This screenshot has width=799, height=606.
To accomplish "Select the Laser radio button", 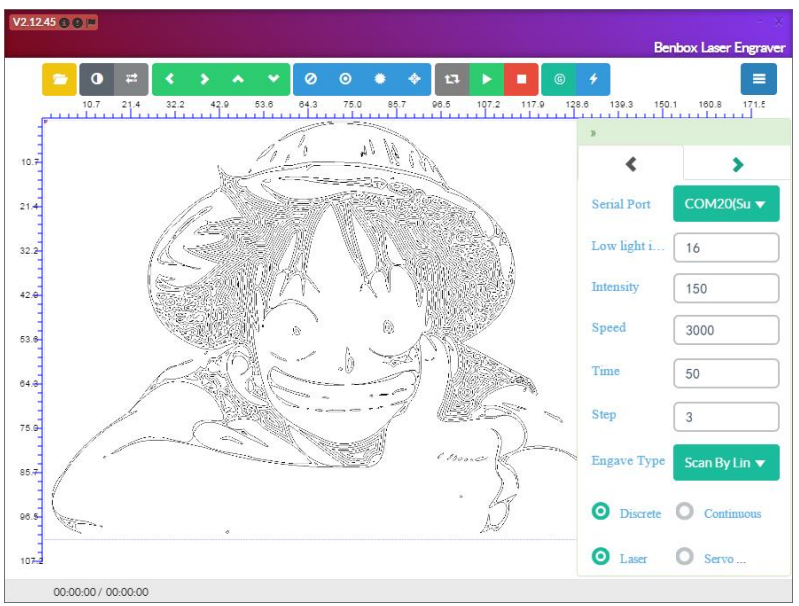I will coord(601,556).
